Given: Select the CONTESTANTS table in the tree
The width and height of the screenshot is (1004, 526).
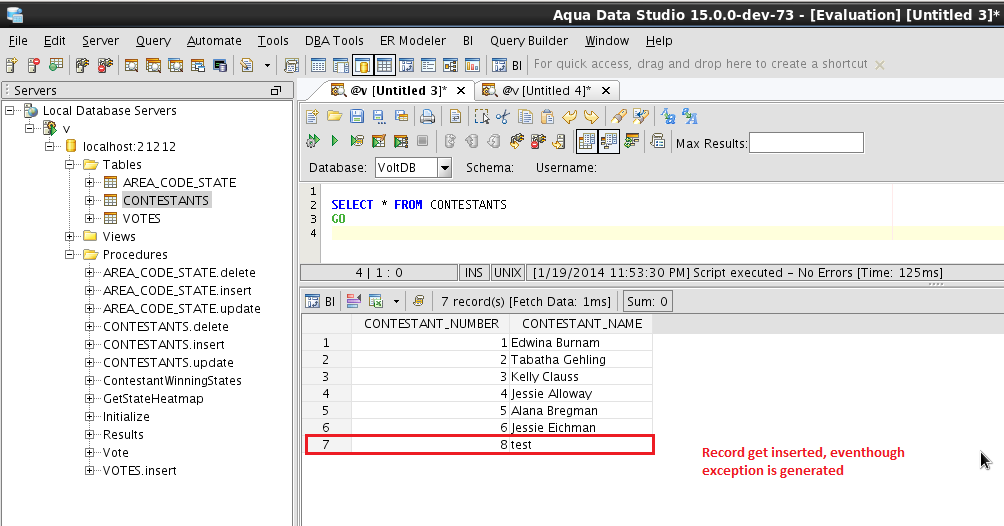Looking at the screenshot, I should click(x=166, y=201).
